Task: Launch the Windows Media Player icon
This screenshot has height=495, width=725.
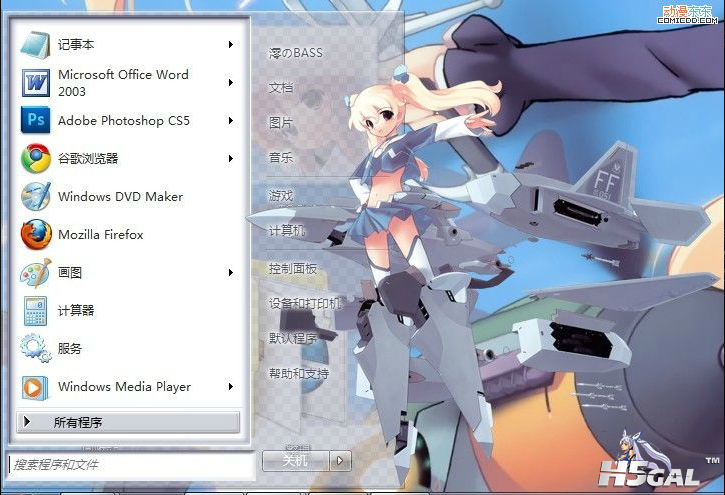Action: 36,387
